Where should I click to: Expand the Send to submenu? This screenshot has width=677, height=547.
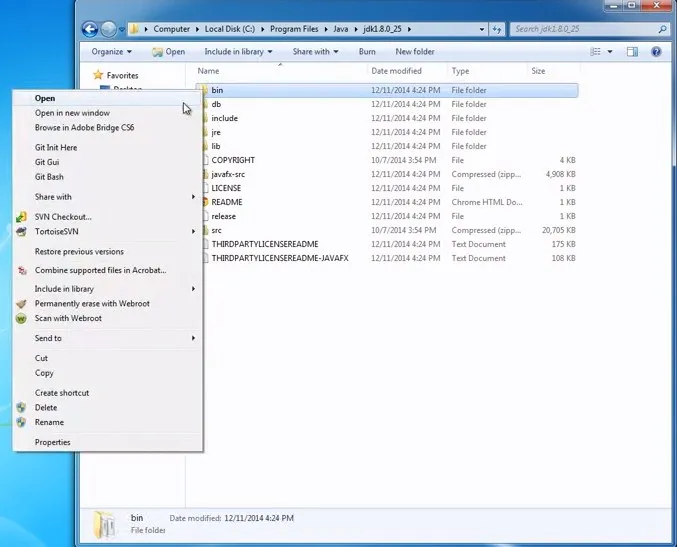click(x=107, y=338)
